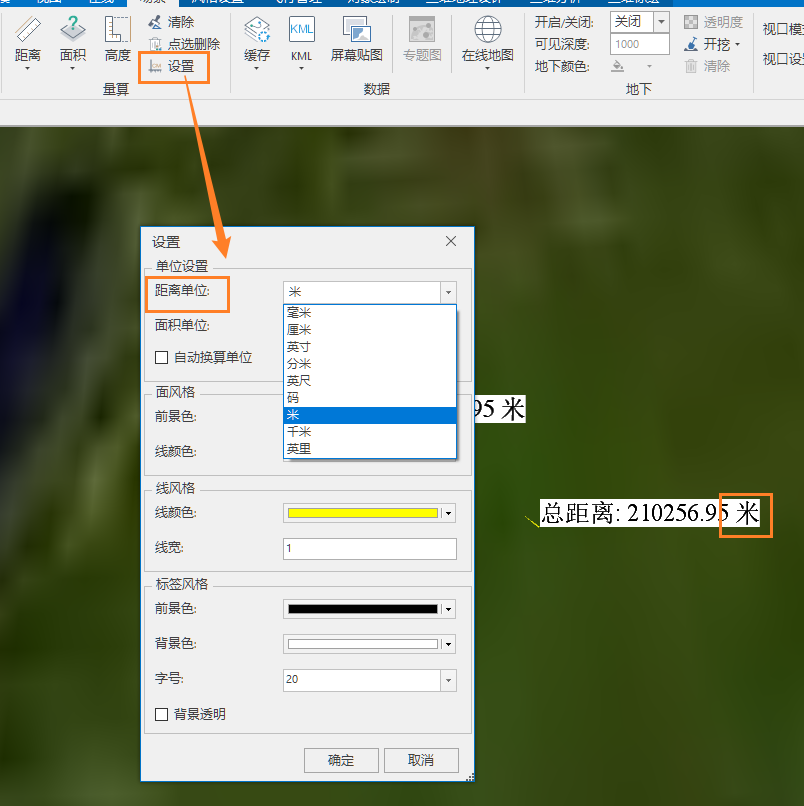This screenshot has height=806, width=804.
Task: Choose 英寸 from the unit list
Action: click(x=370, y=347)
